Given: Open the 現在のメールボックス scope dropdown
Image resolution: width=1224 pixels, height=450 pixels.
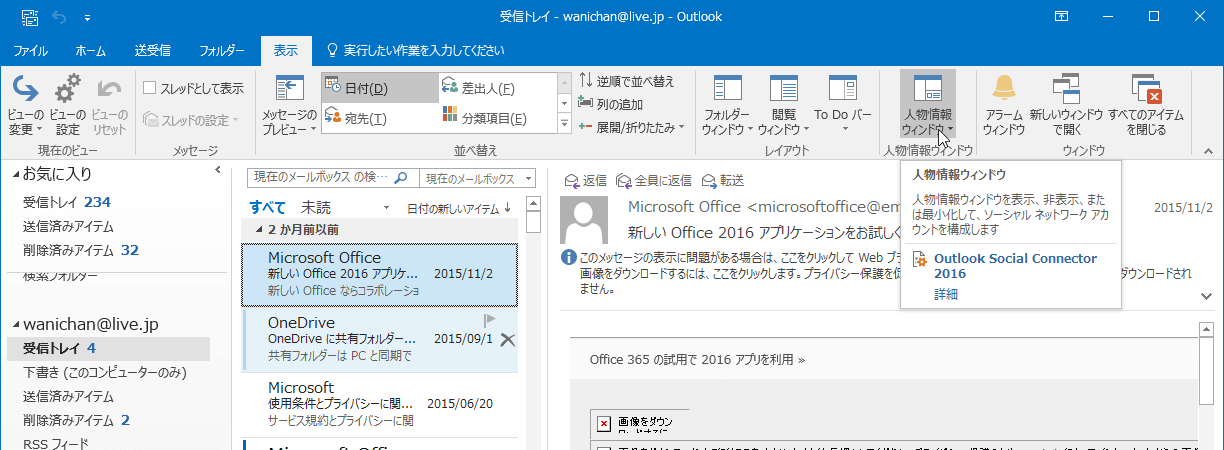Looking at the screenshot, I should (x=477, y=178).
